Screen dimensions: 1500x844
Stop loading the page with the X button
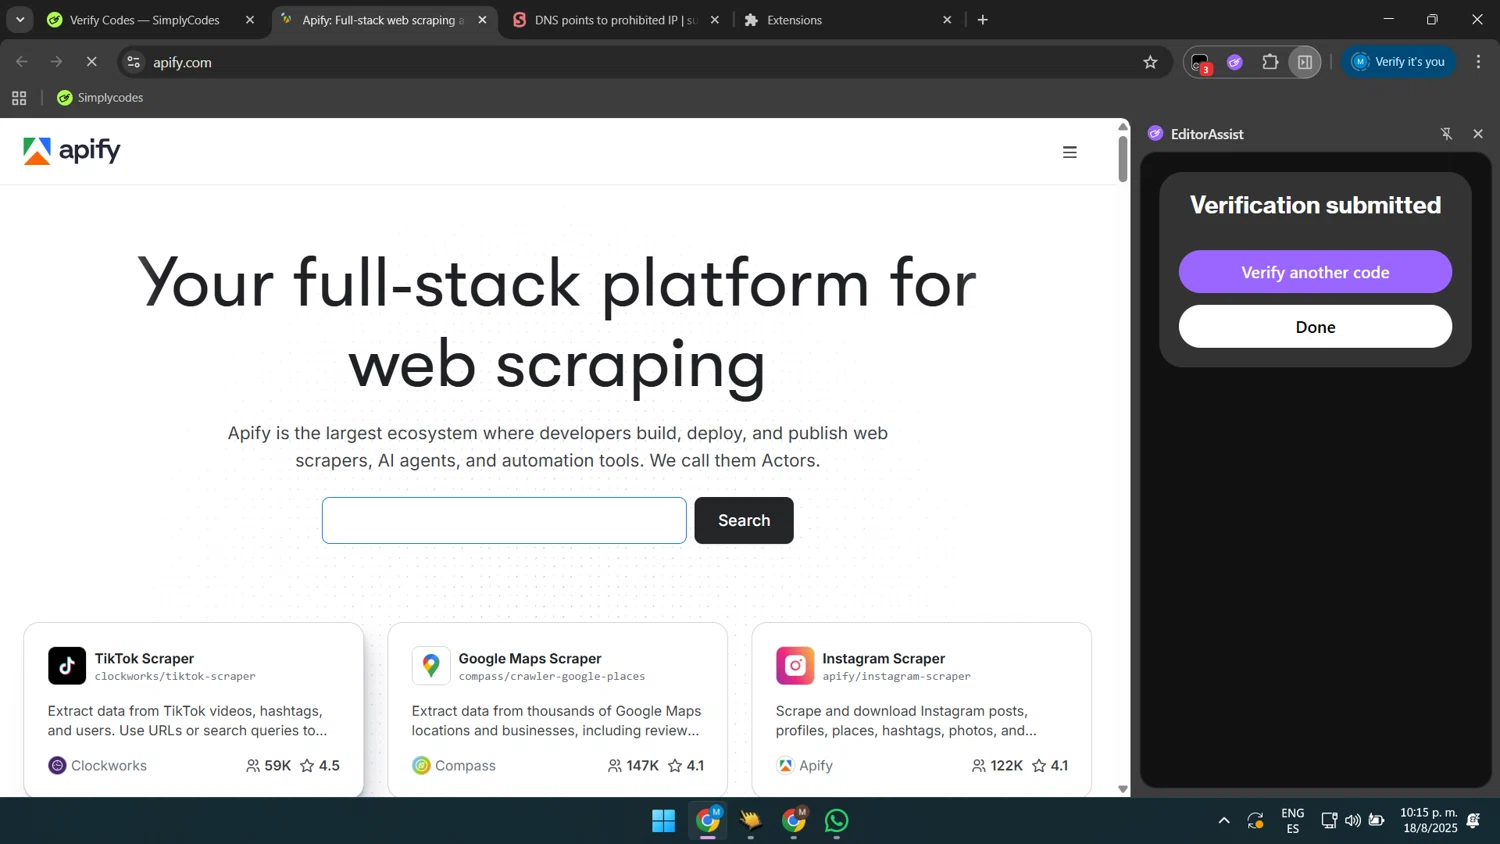tap(91, 62)
